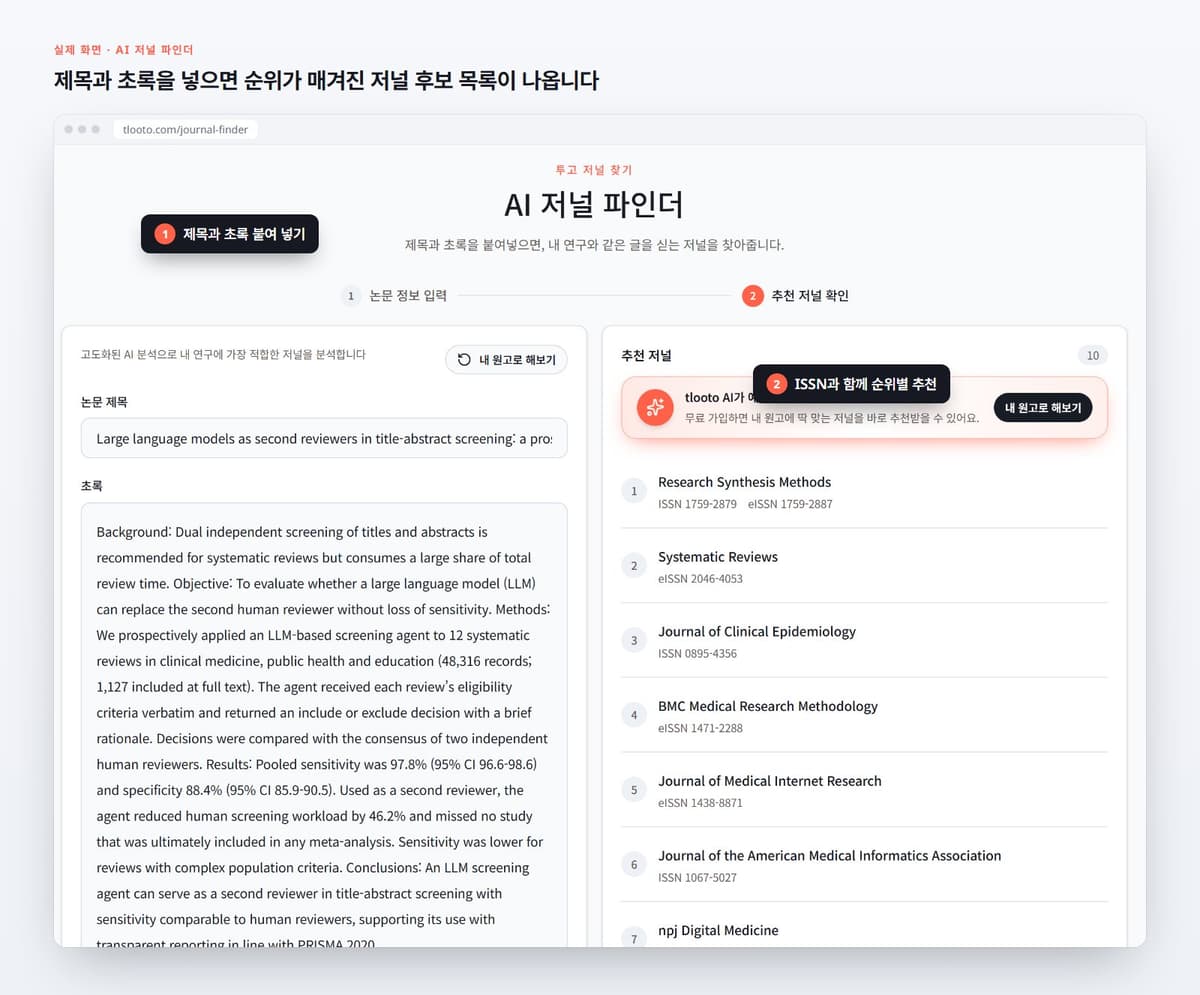Select step 1 논문 정보 입력
The height and width of the screenshot is (995, 1200).
393,296
